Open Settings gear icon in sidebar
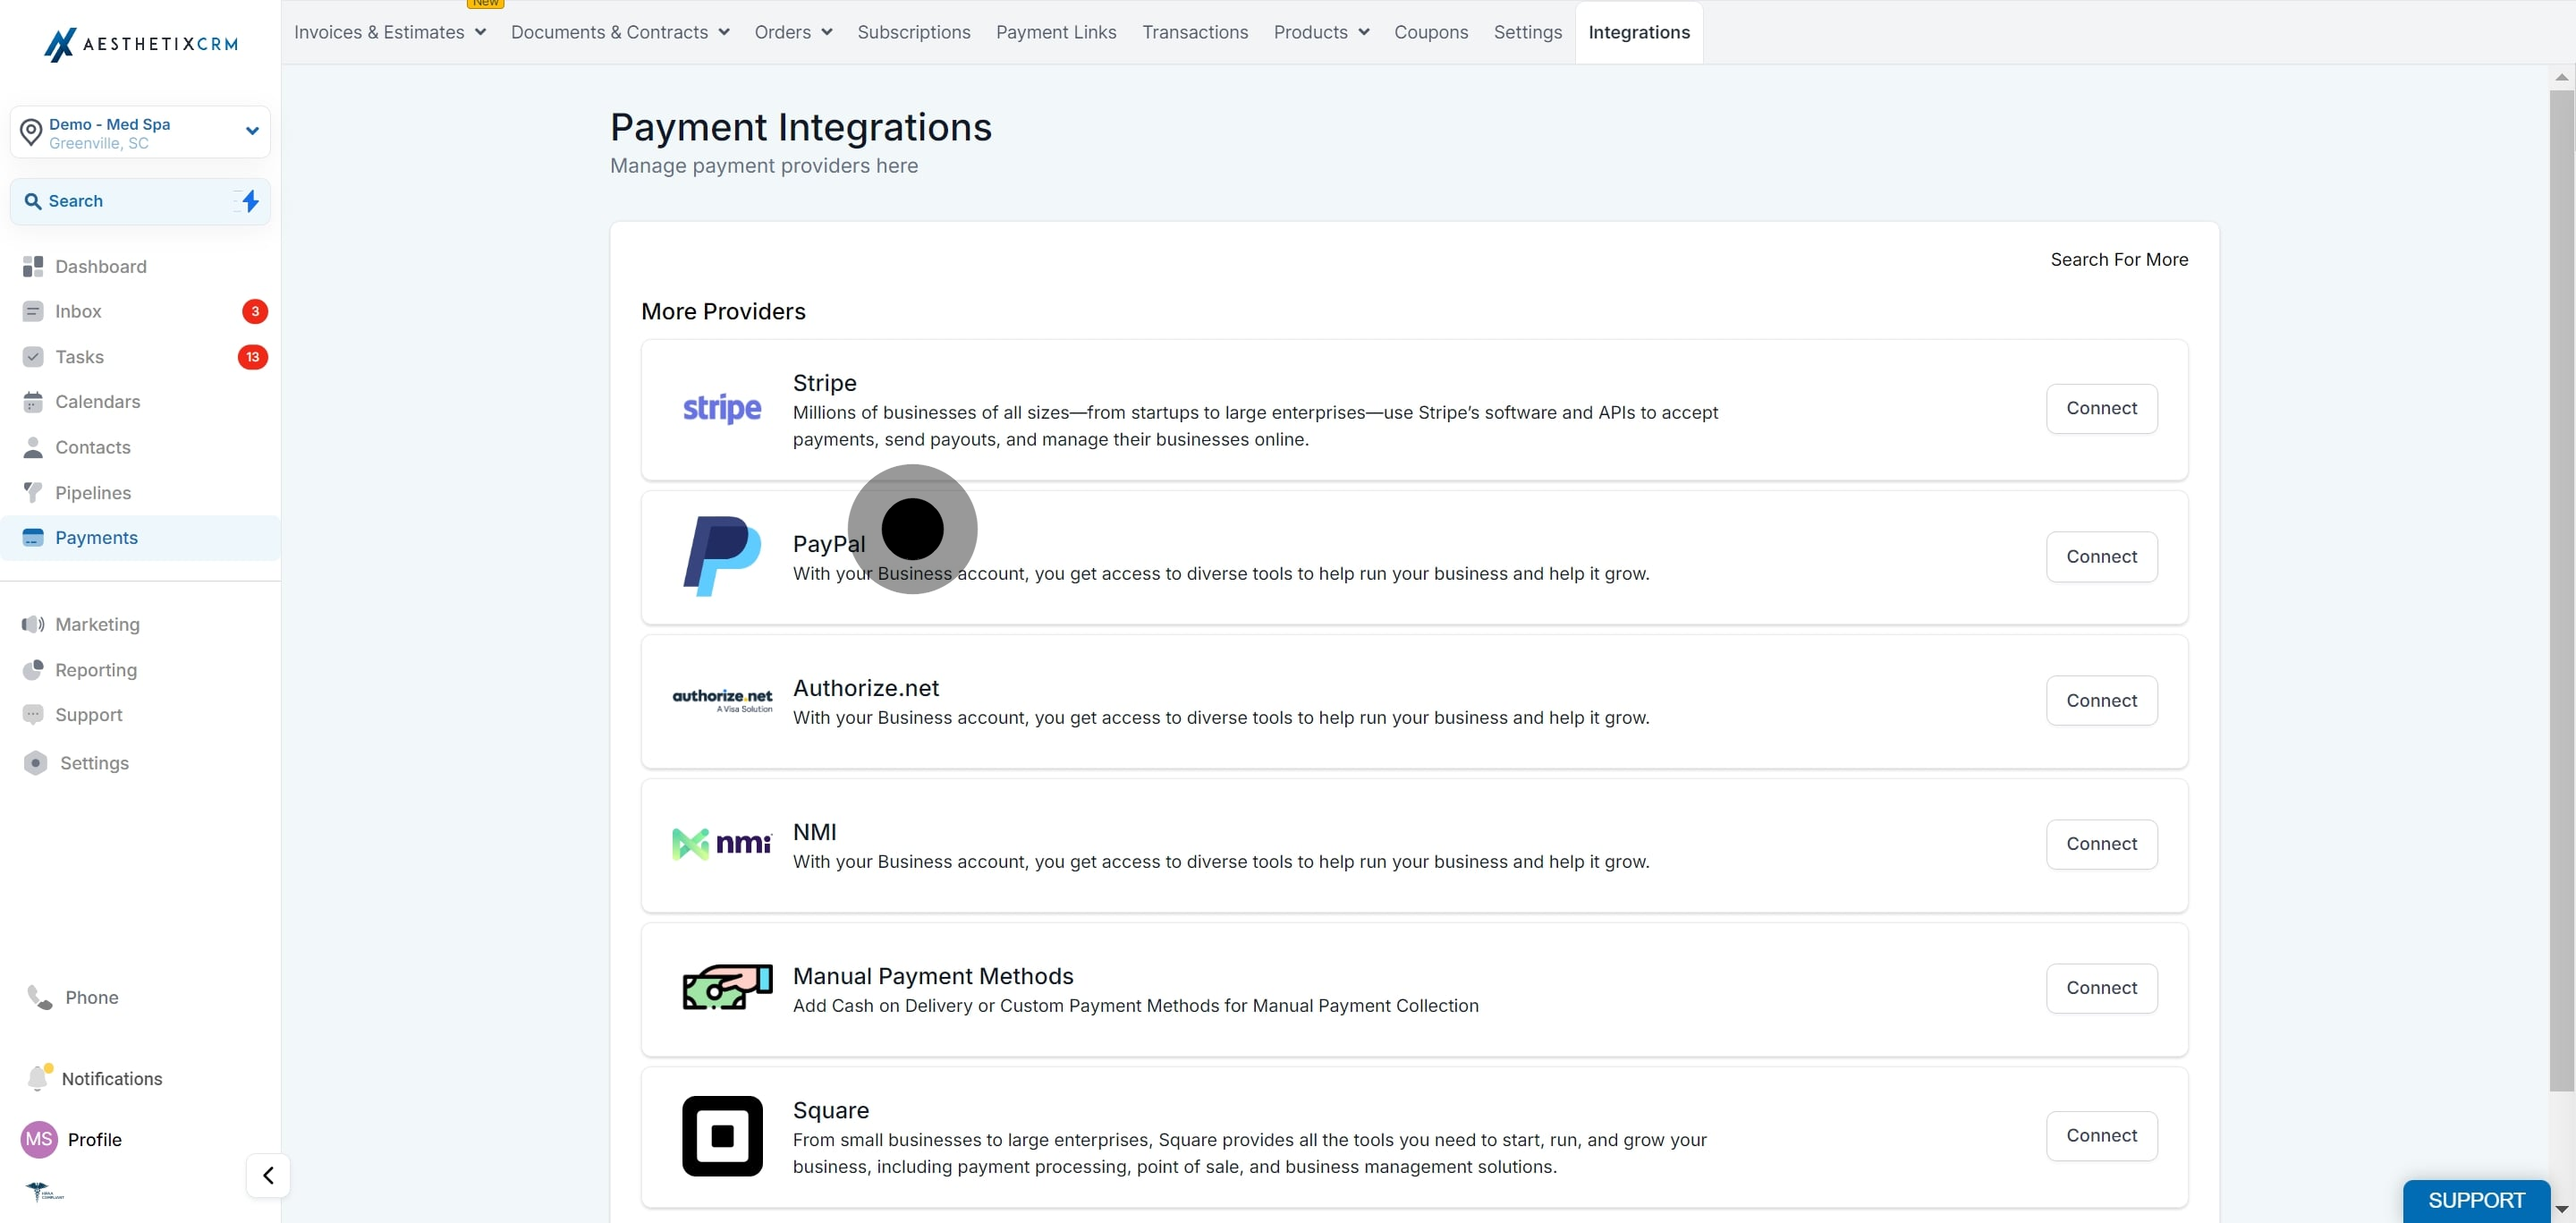 (35, 763)
